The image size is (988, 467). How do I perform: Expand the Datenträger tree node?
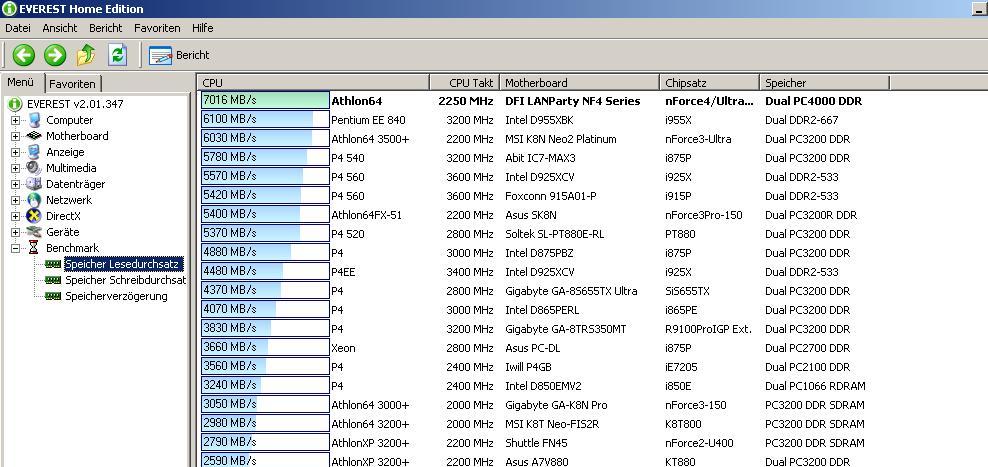(15, 184)
